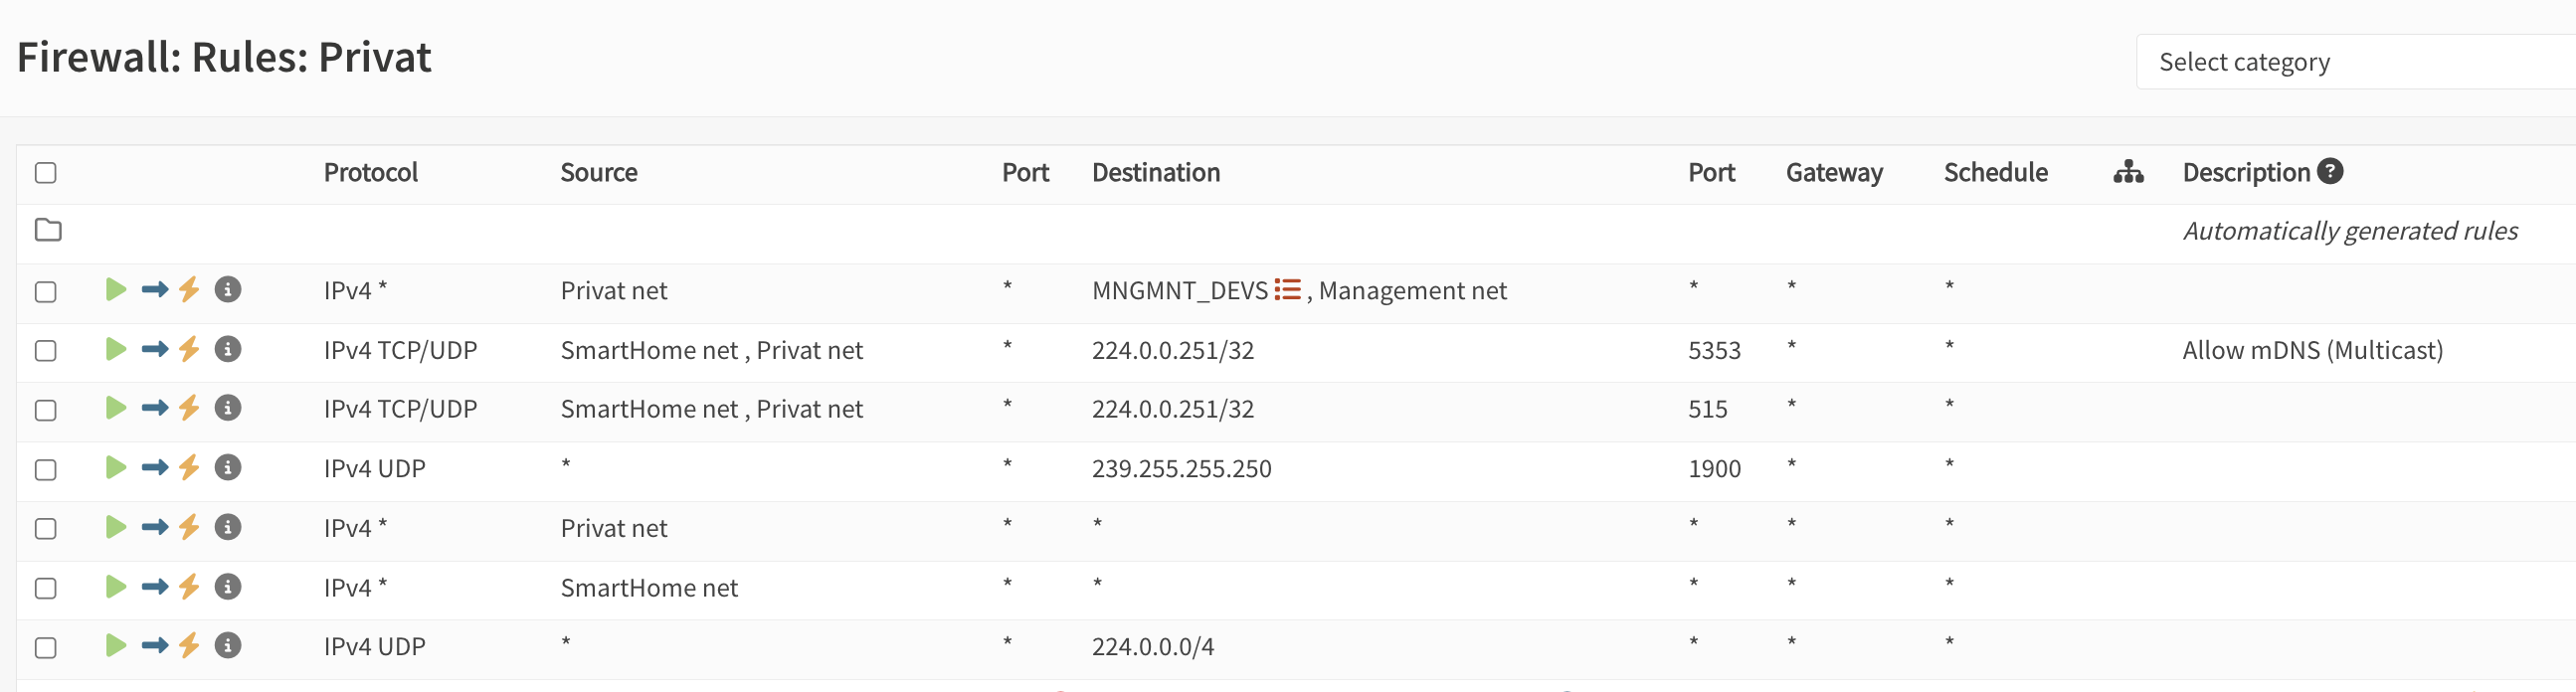Screen dimensions: 2576x692
Task: Click the direction arrow icon on the SmartHome net rule
Action: click(x=154, y=587)
